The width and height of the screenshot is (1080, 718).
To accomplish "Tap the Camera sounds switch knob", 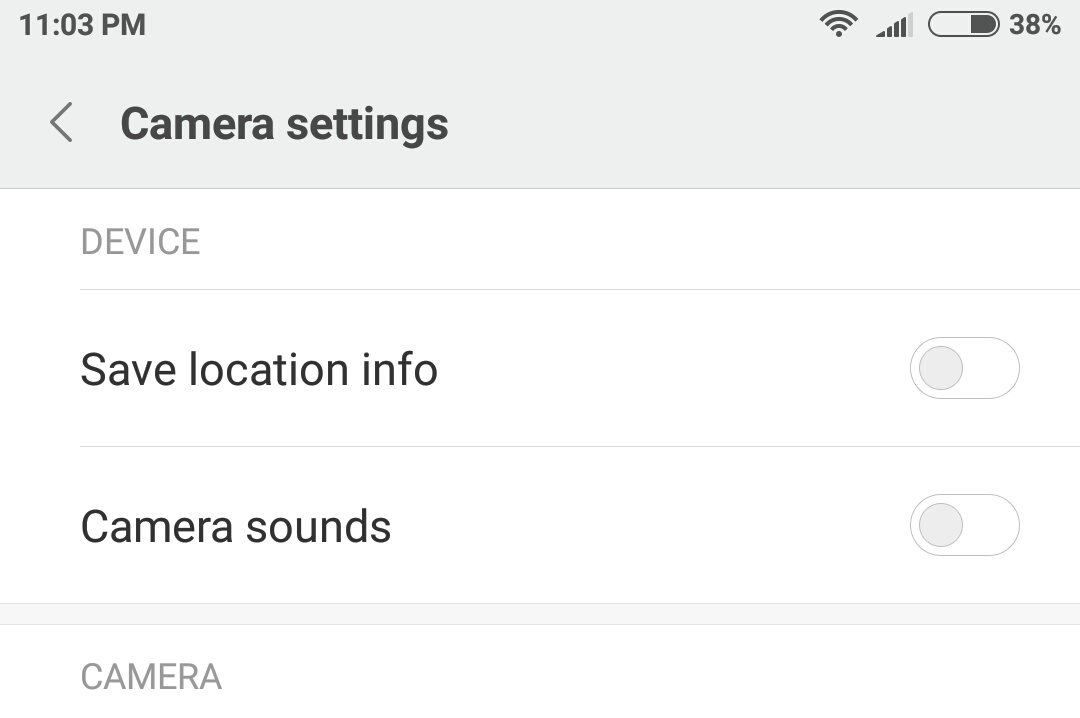I will pos(941,525).
